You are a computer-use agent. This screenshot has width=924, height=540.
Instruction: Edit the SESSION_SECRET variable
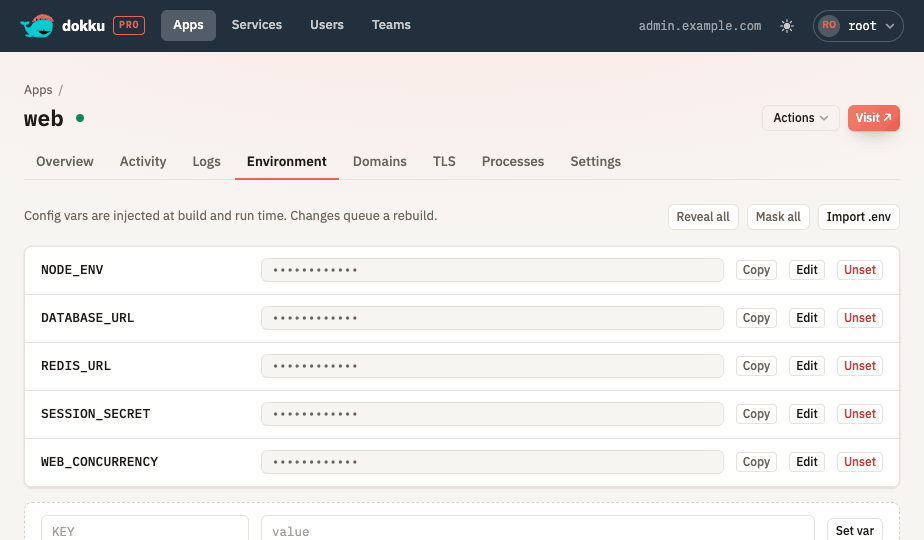click(x=807, y=414)
